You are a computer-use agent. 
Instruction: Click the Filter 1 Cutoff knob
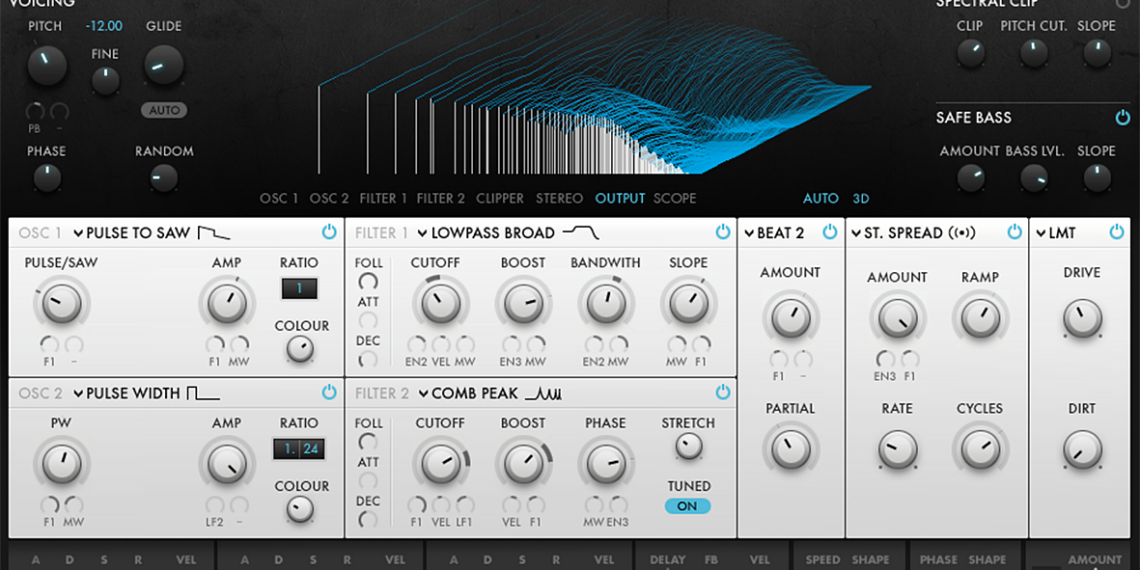439,302
